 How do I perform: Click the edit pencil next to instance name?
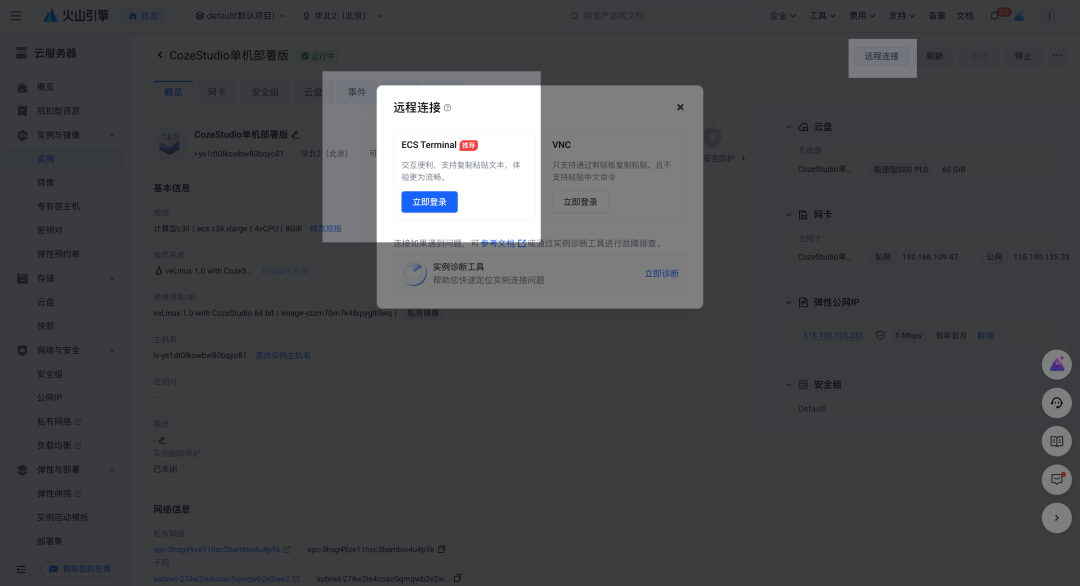(x=295, y=134)
